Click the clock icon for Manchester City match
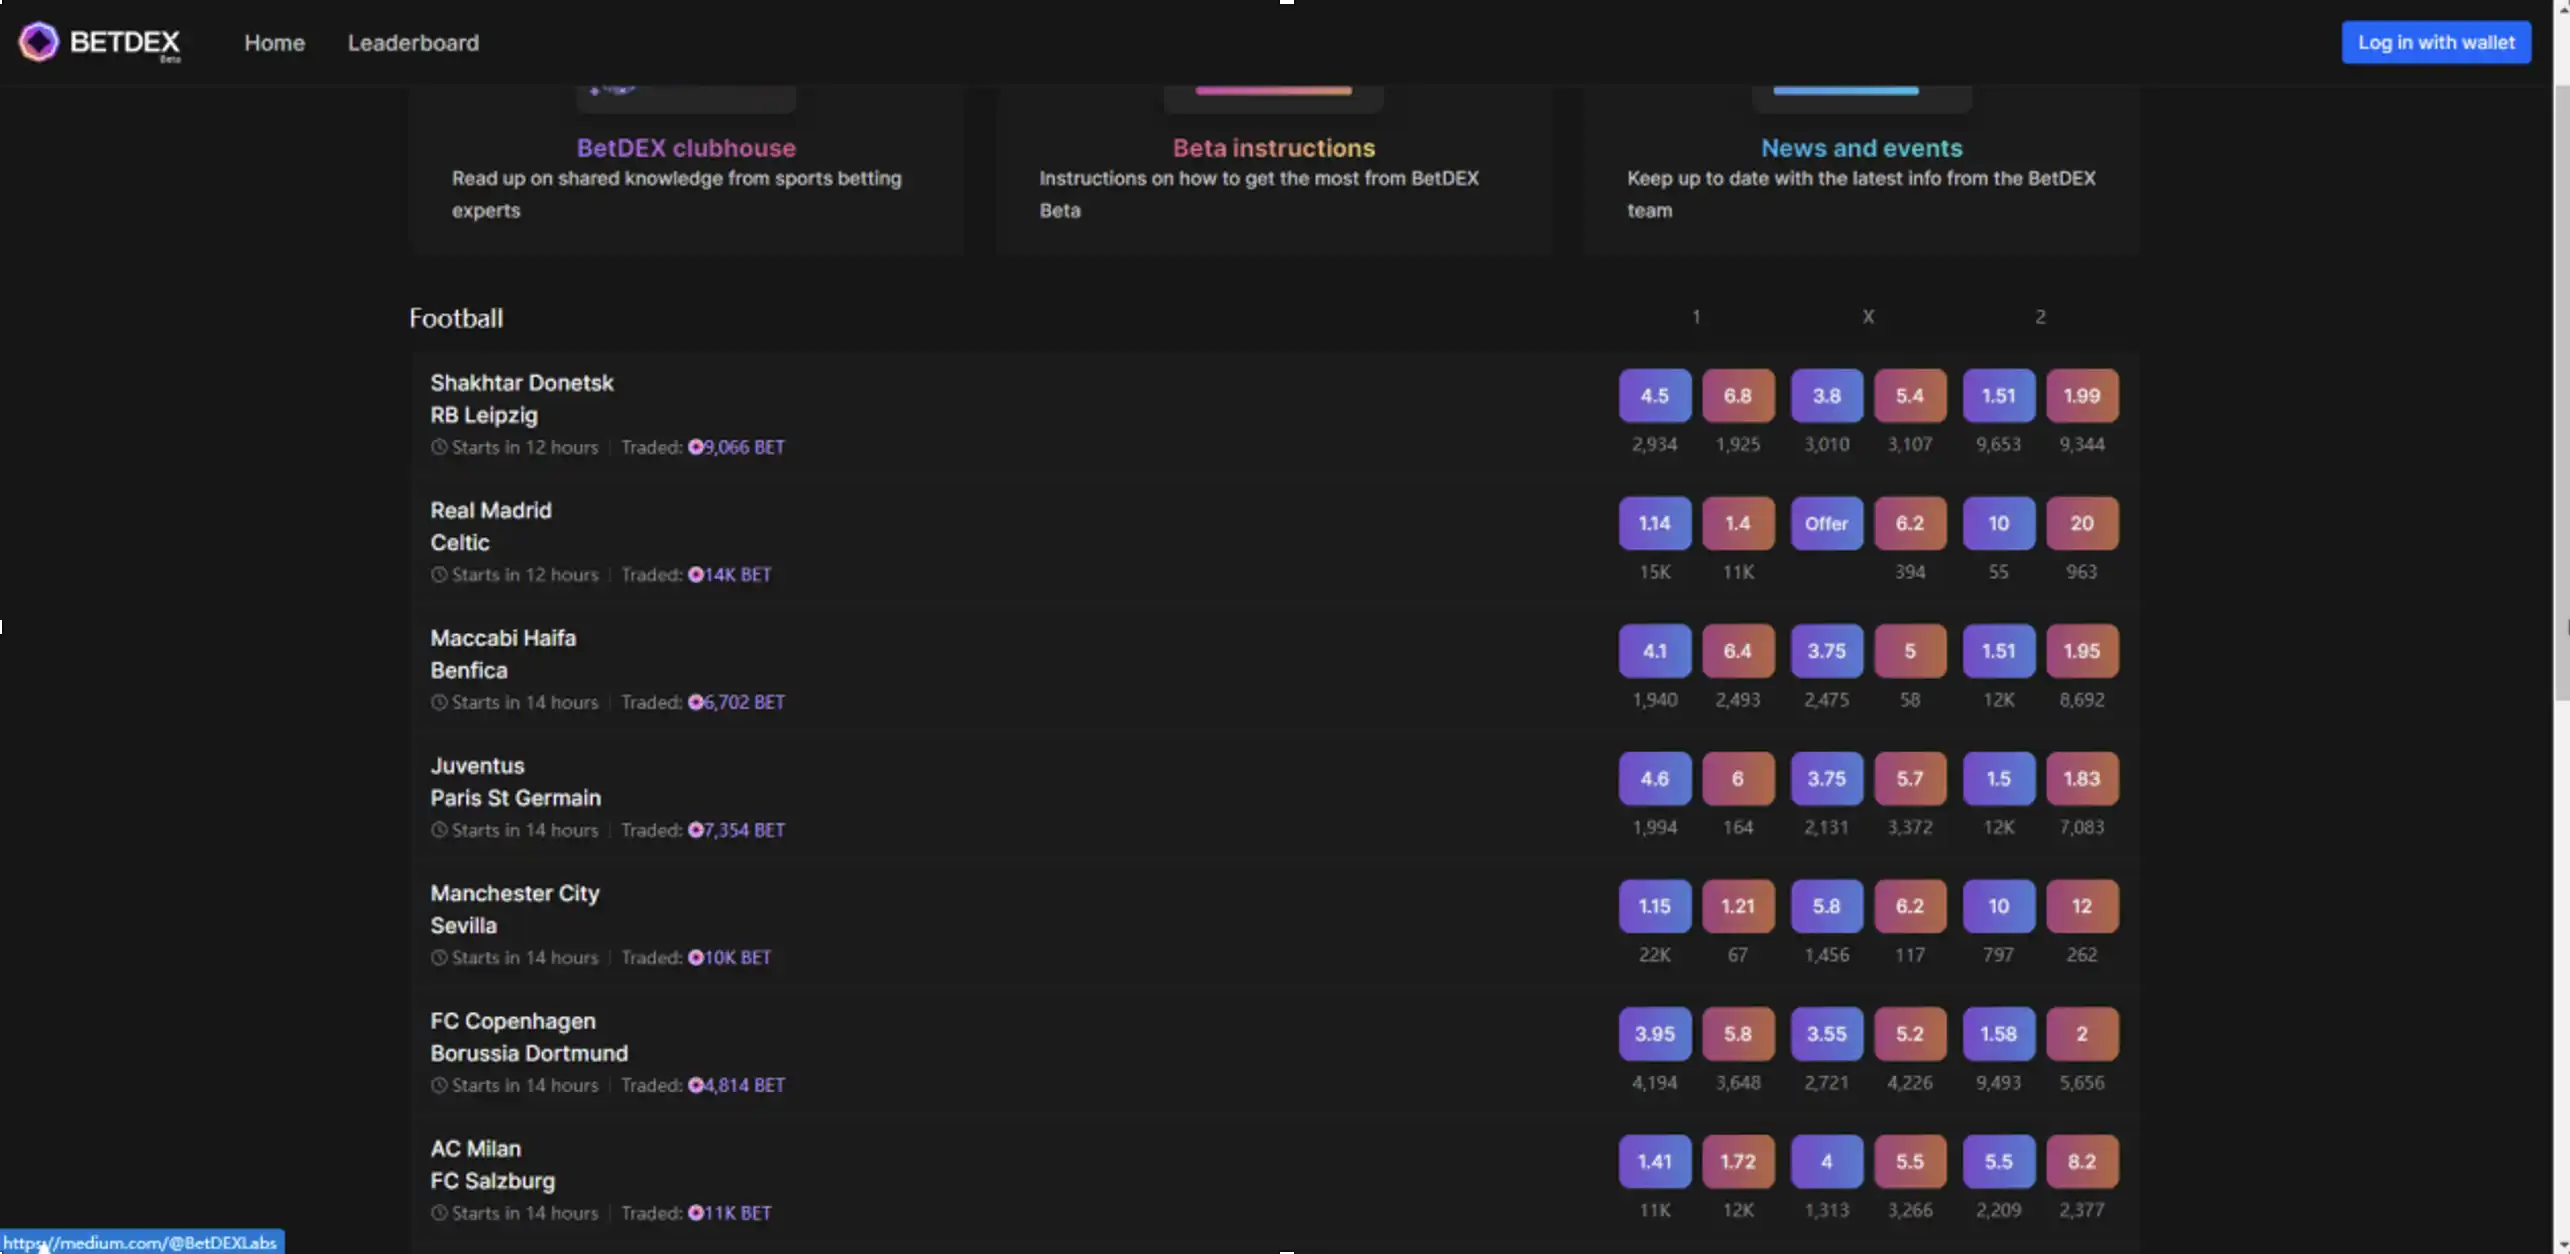 tap(439, 958)
